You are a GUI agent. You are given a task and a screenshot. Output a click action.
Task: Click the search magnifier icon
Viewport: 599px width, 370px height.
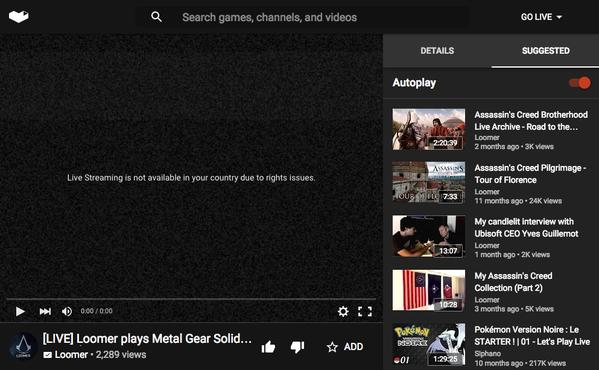(x=156, y=17)
